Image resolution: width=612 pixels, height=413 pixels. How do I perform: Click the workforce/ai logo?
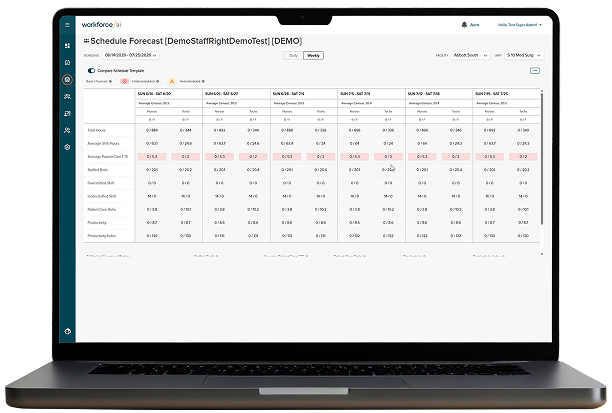point(101,25)
